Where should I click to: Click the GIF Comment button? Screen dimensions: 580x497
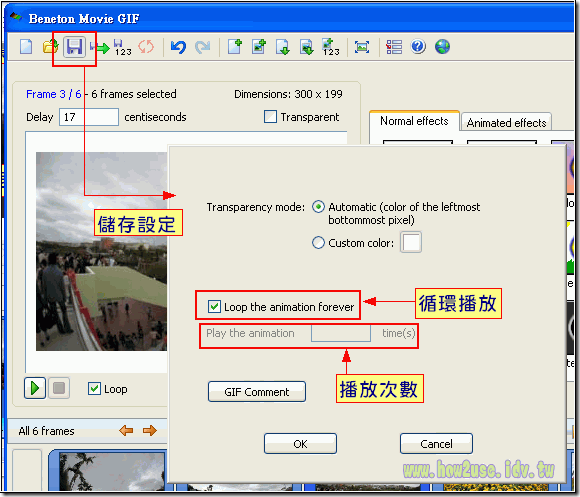pyautogui.click(x=257, y=392)
